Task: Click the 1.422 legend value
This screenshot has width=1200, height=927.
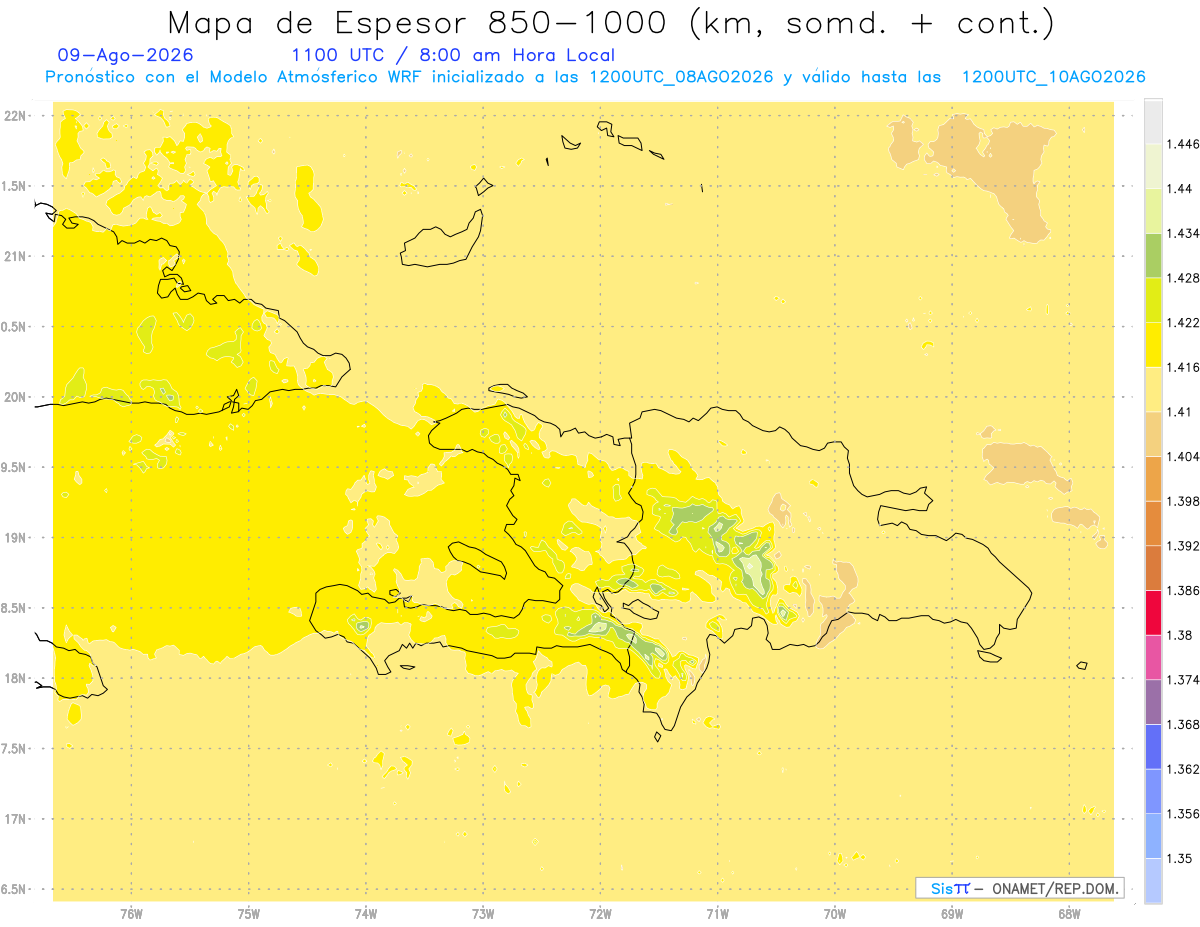Action: 1183,322
